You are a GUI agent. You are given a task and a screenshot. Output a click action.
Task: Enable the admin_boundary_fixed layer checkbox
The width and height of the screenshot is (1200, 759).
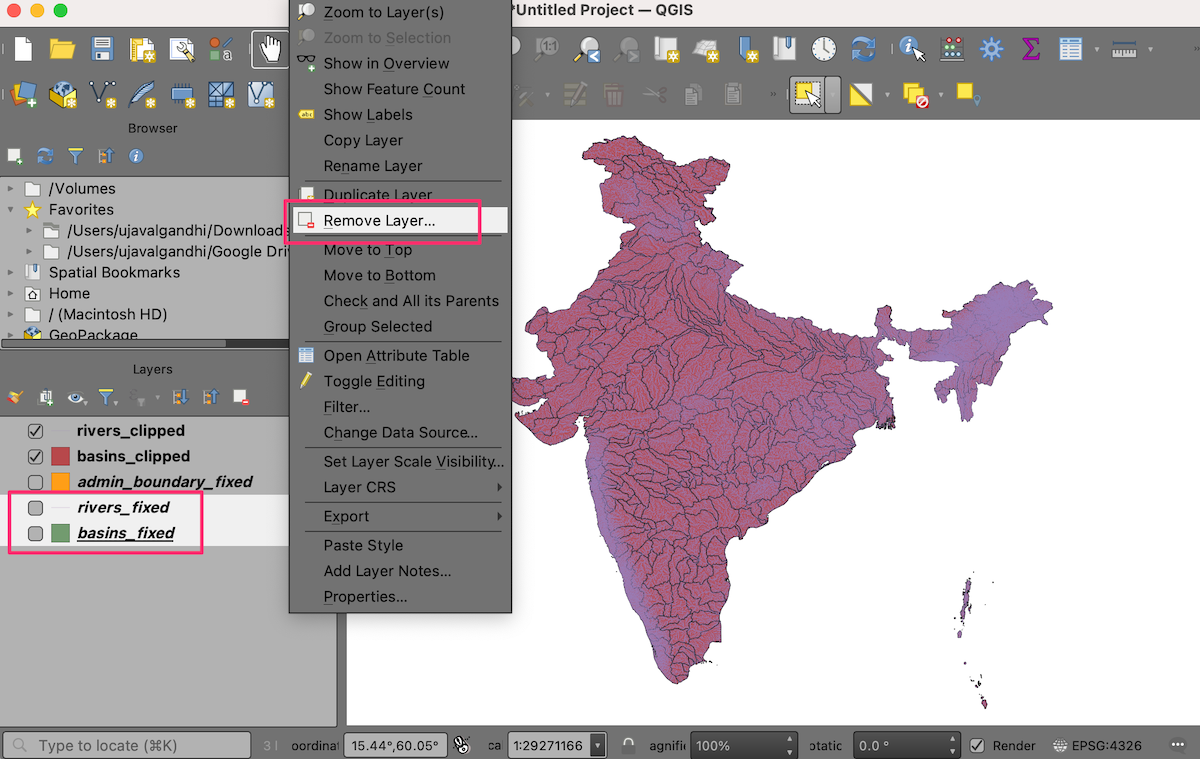coord(36,482)
